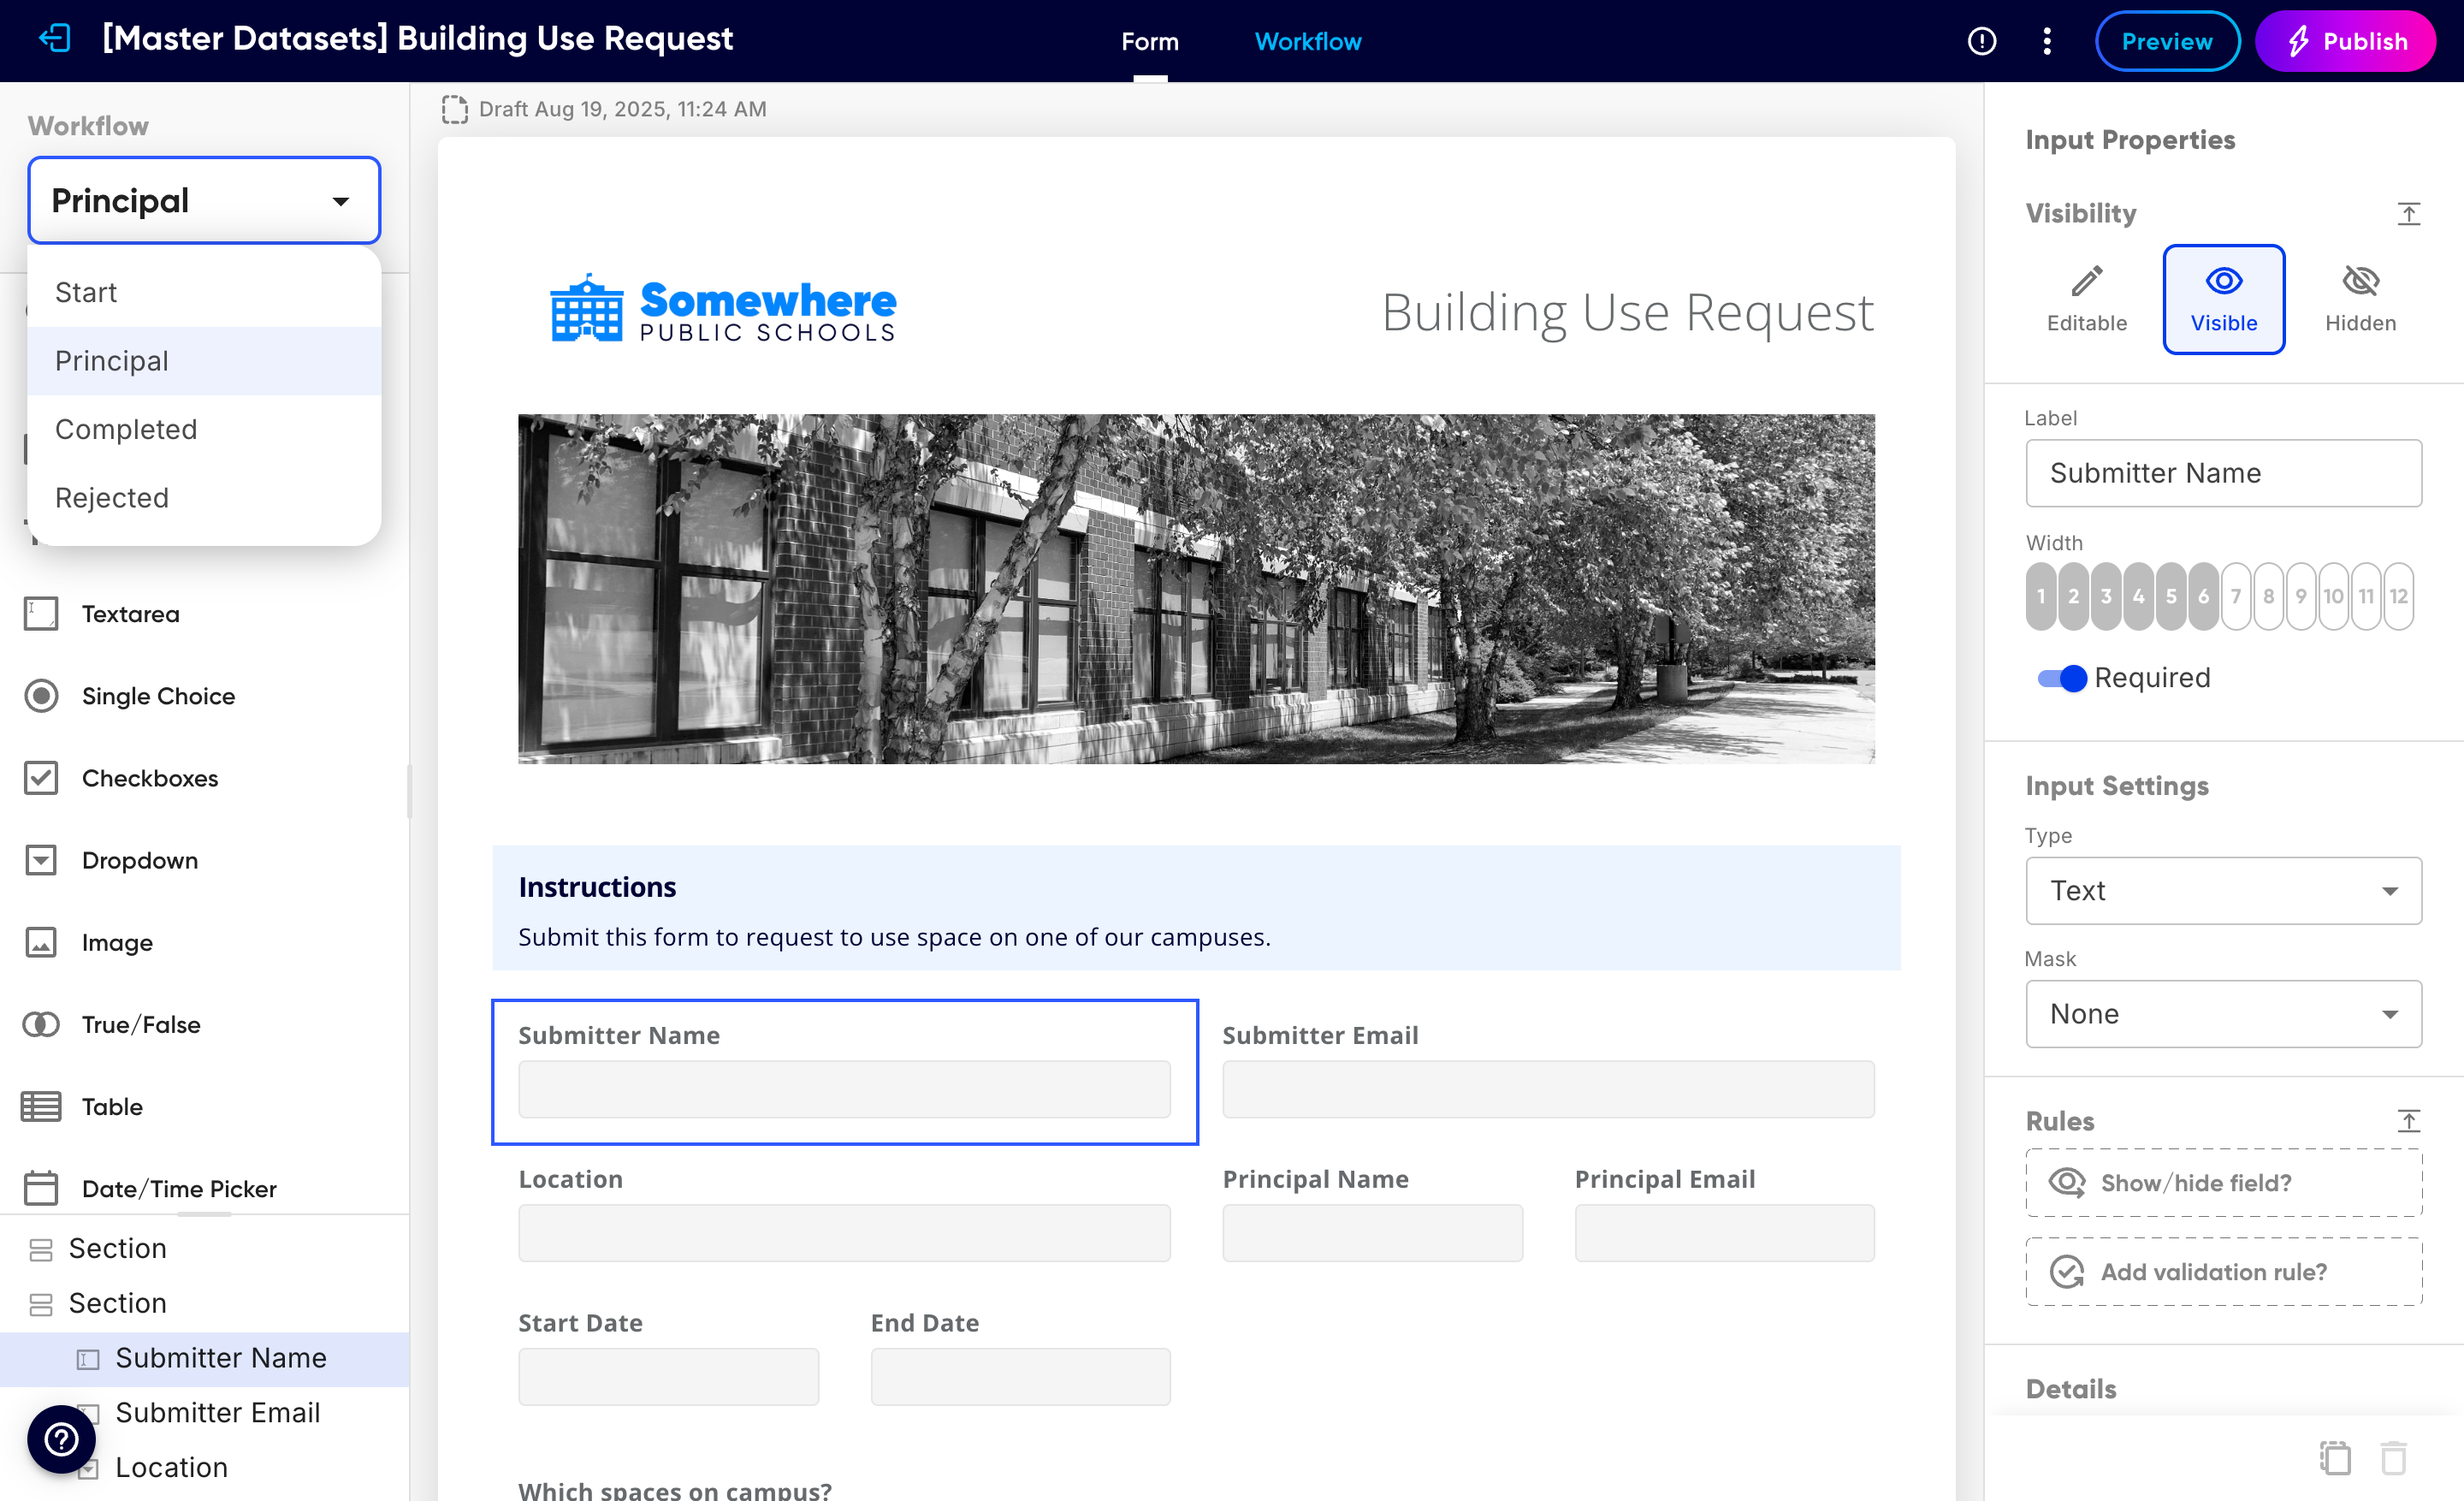Select Principal in the workflow list
This screenshot has width=2464, height=1501.
point(204,361)
